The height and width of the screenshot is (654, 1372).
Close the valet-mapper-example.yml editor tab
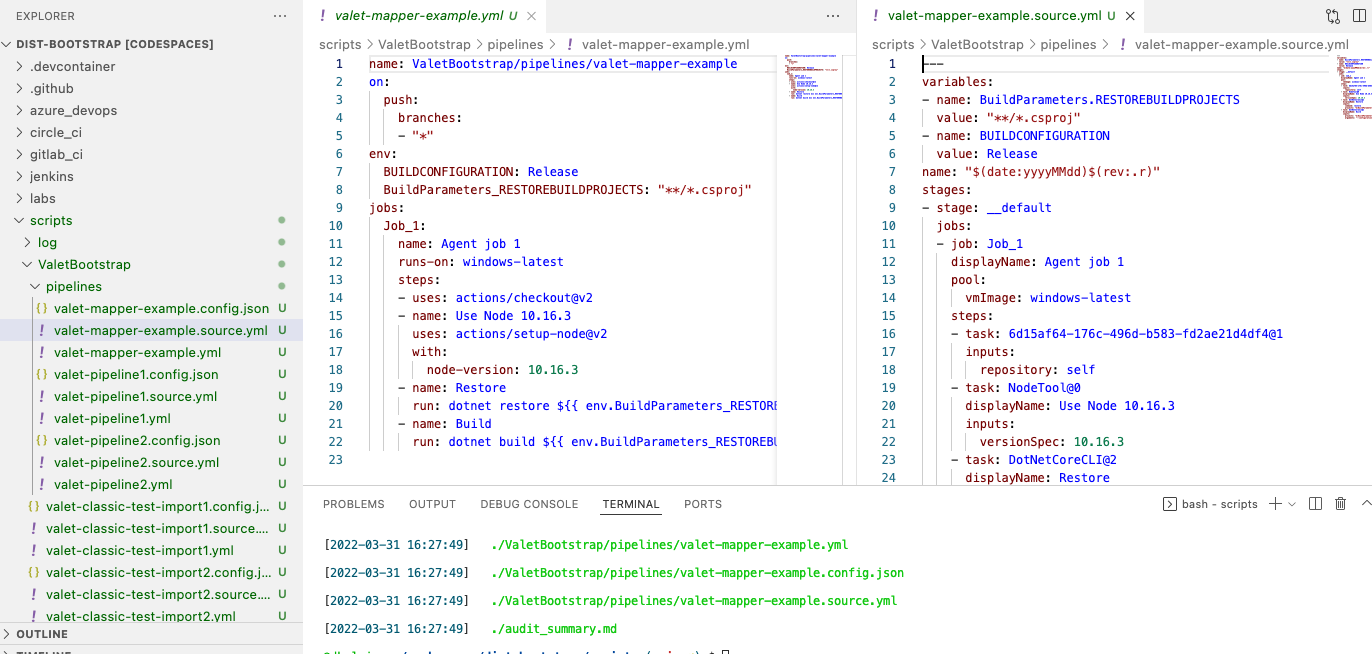click(x=532, y=16)
